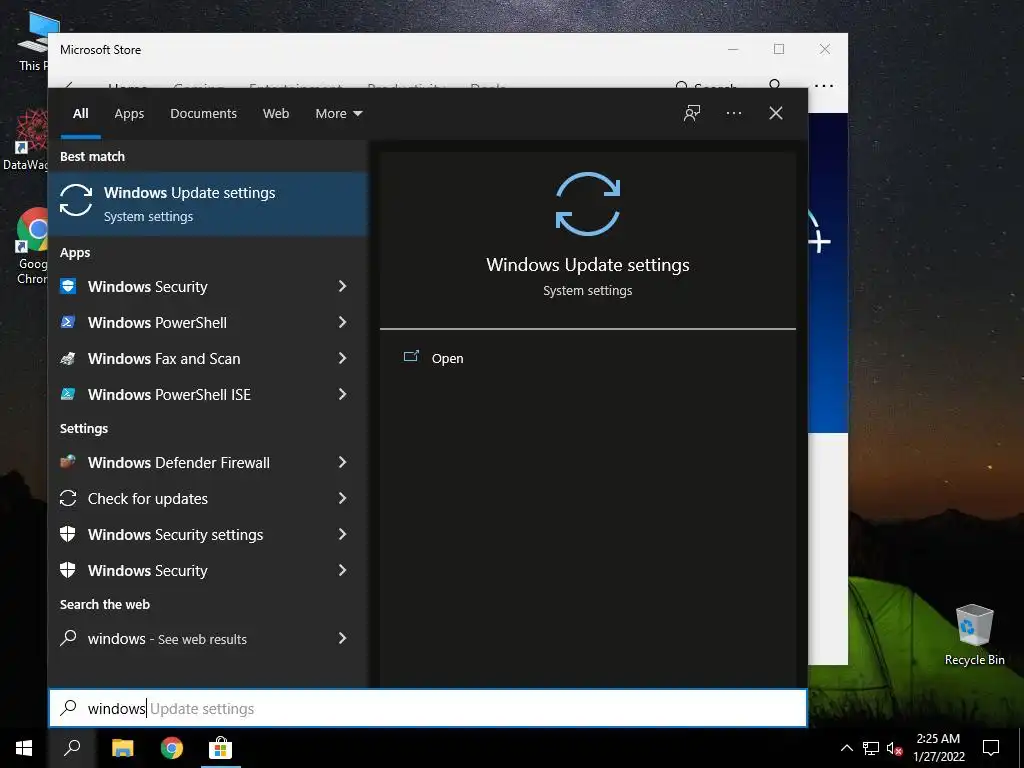Switch to Documents search tab
Screen dimensions: 1024x768
(203, 114)
